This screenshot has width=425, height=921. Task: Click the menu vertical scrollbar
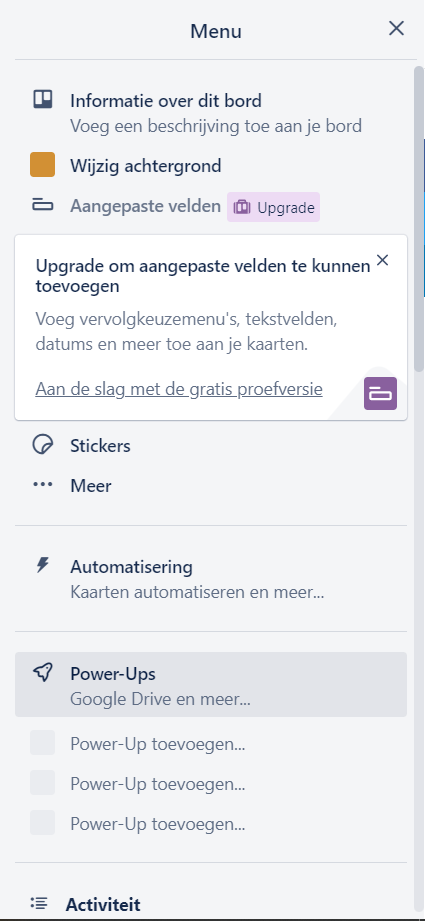click(419, 217)
